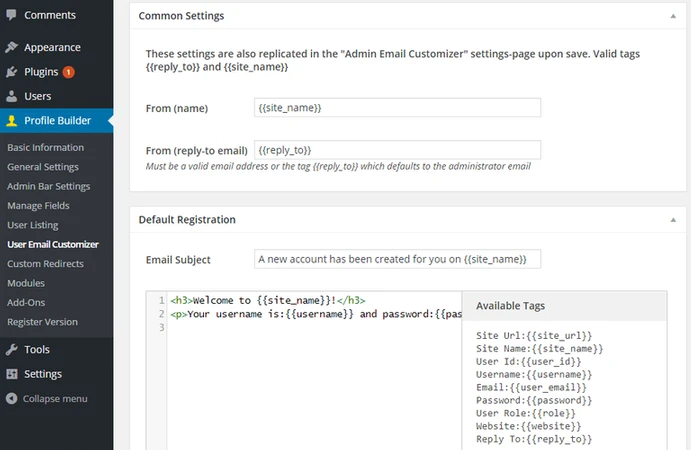Click the Profile Builder user icon
Image resolution: width=691 pixels, height=450 pixels.
pyautogui.click(x=11, y=120)
